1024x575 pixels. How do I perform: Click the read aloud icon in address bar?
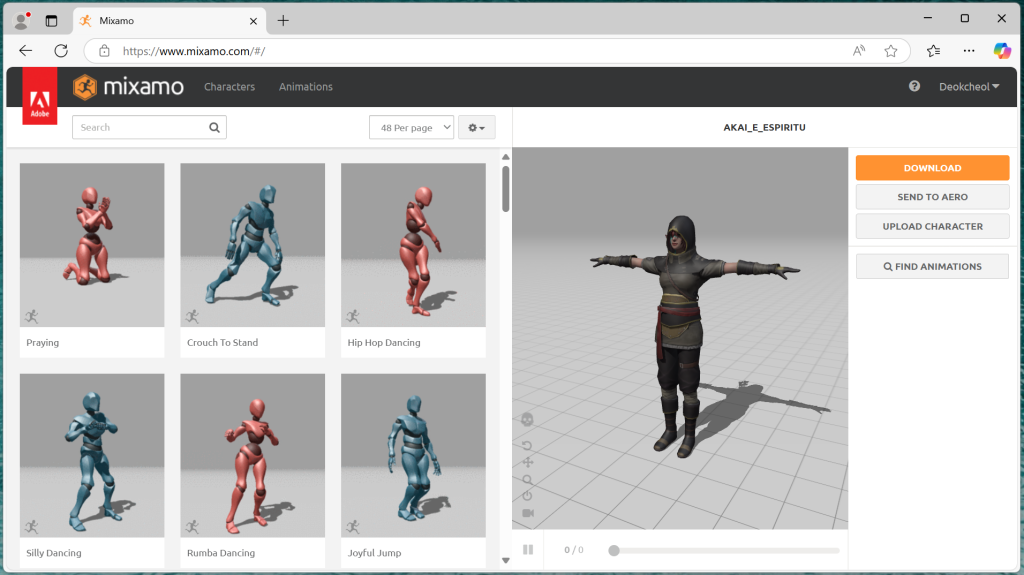click(859, 51)
